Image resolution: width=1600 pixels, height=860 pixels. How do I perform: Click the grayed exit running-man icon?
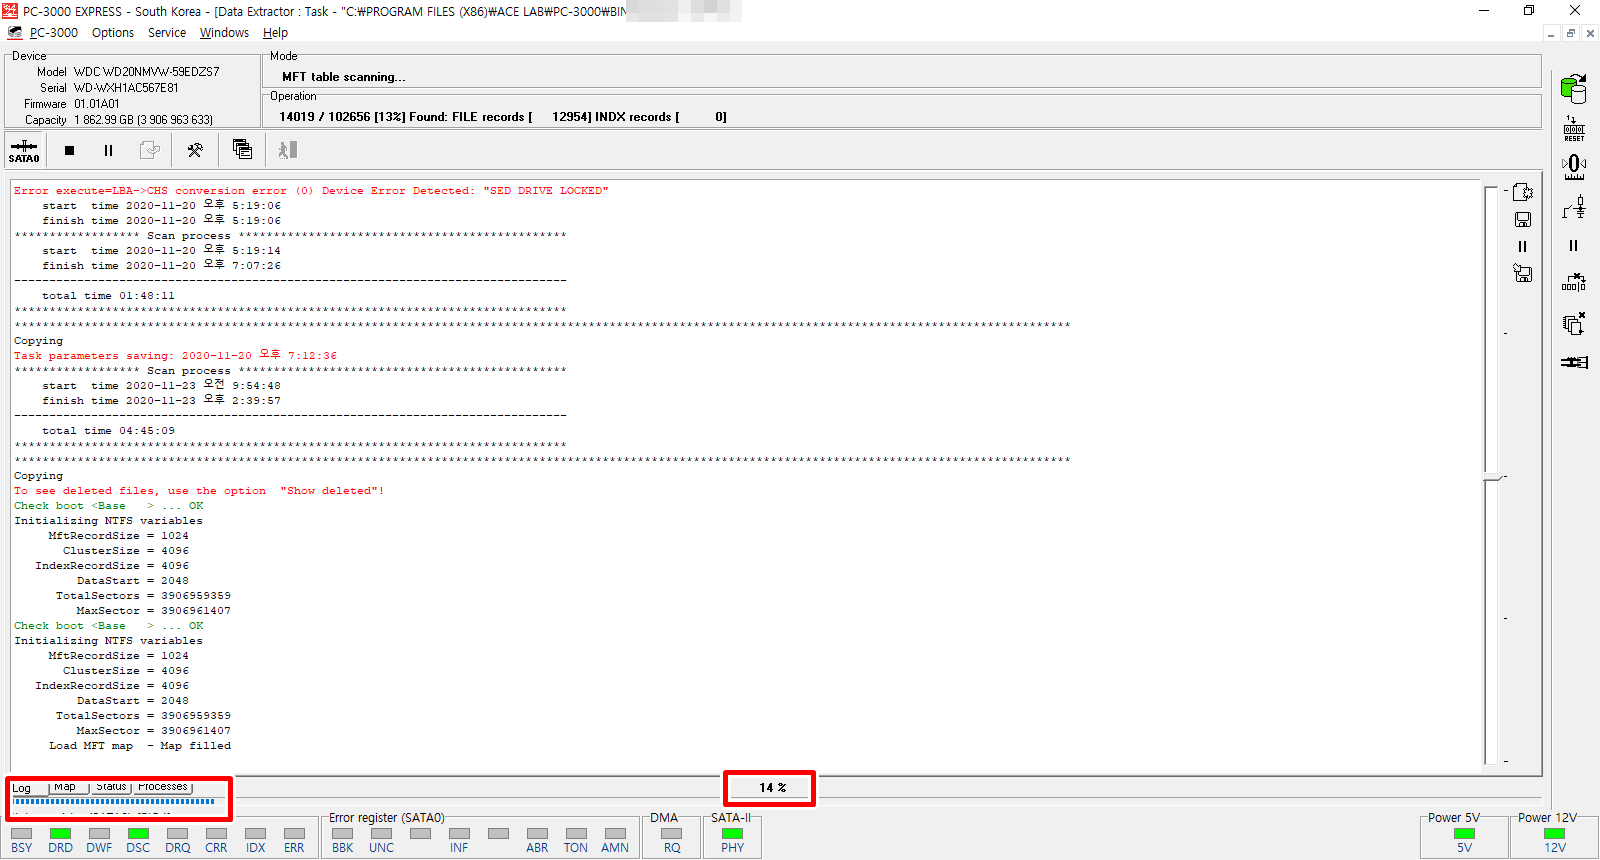pos(288,150)
